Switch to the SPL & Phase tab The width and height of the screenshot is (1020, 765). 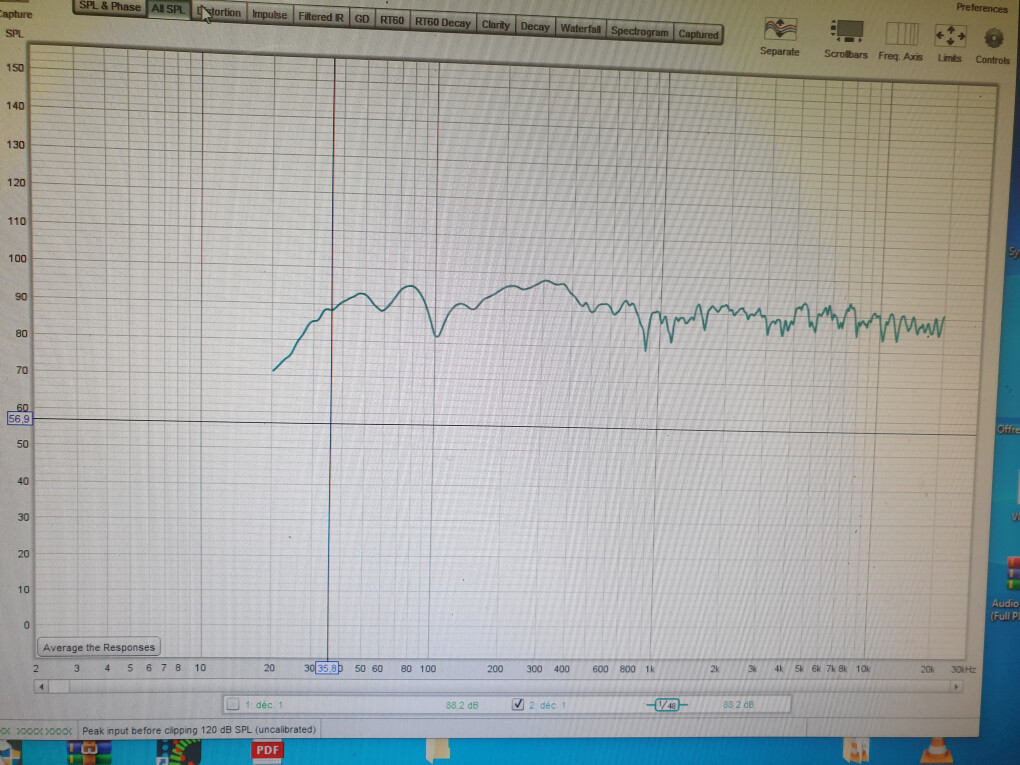coord(110,7)
